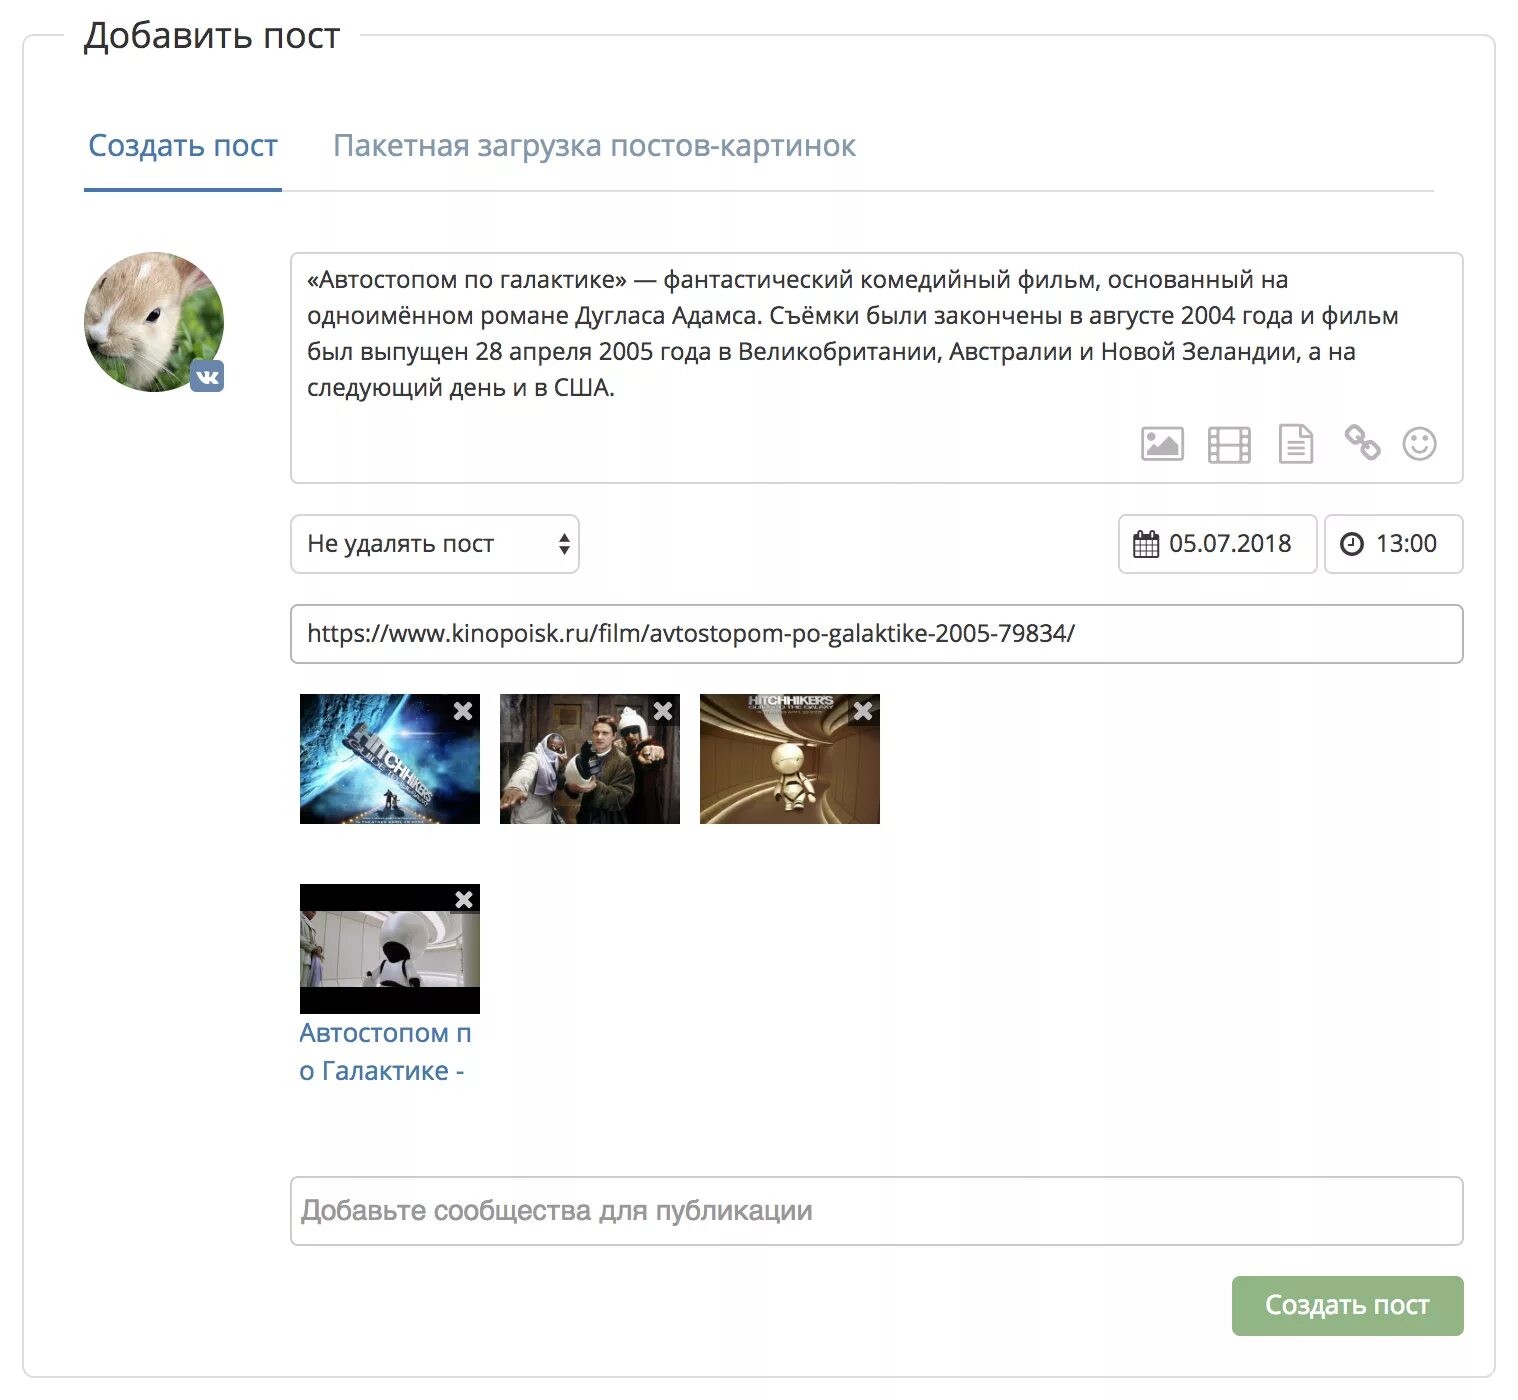Remove the Hitchhiker's poster image attachment
This screenshot has height=1400, width=1518.
click(x=463, y=711)
